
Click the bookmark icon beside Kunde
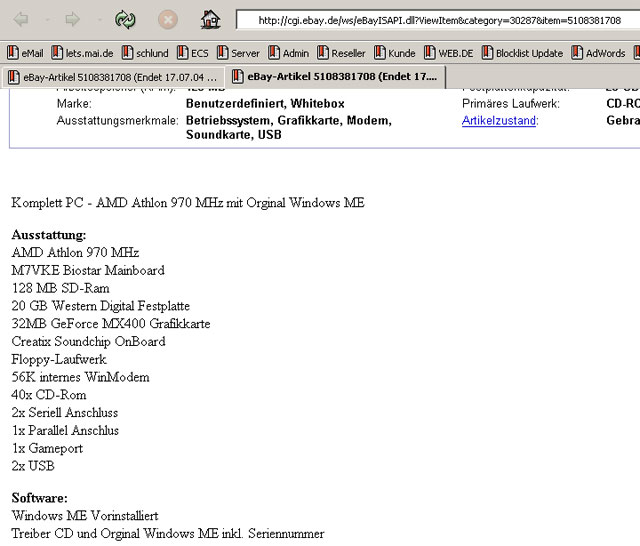[380, 53]
